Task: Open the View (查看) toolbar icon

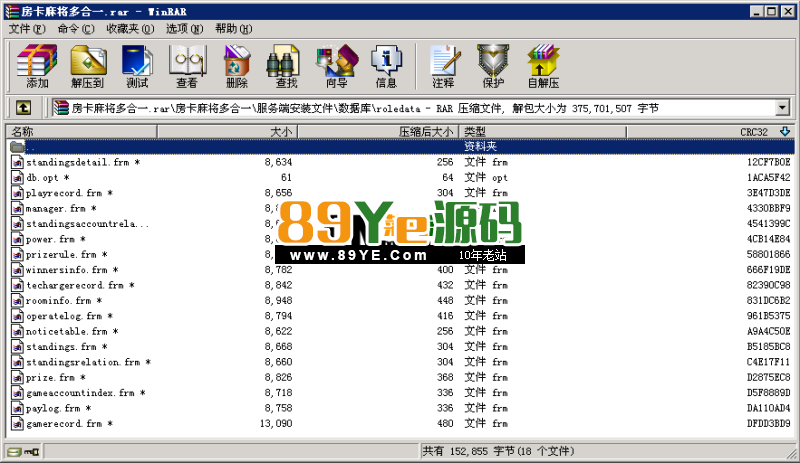Action: point(187,66)
